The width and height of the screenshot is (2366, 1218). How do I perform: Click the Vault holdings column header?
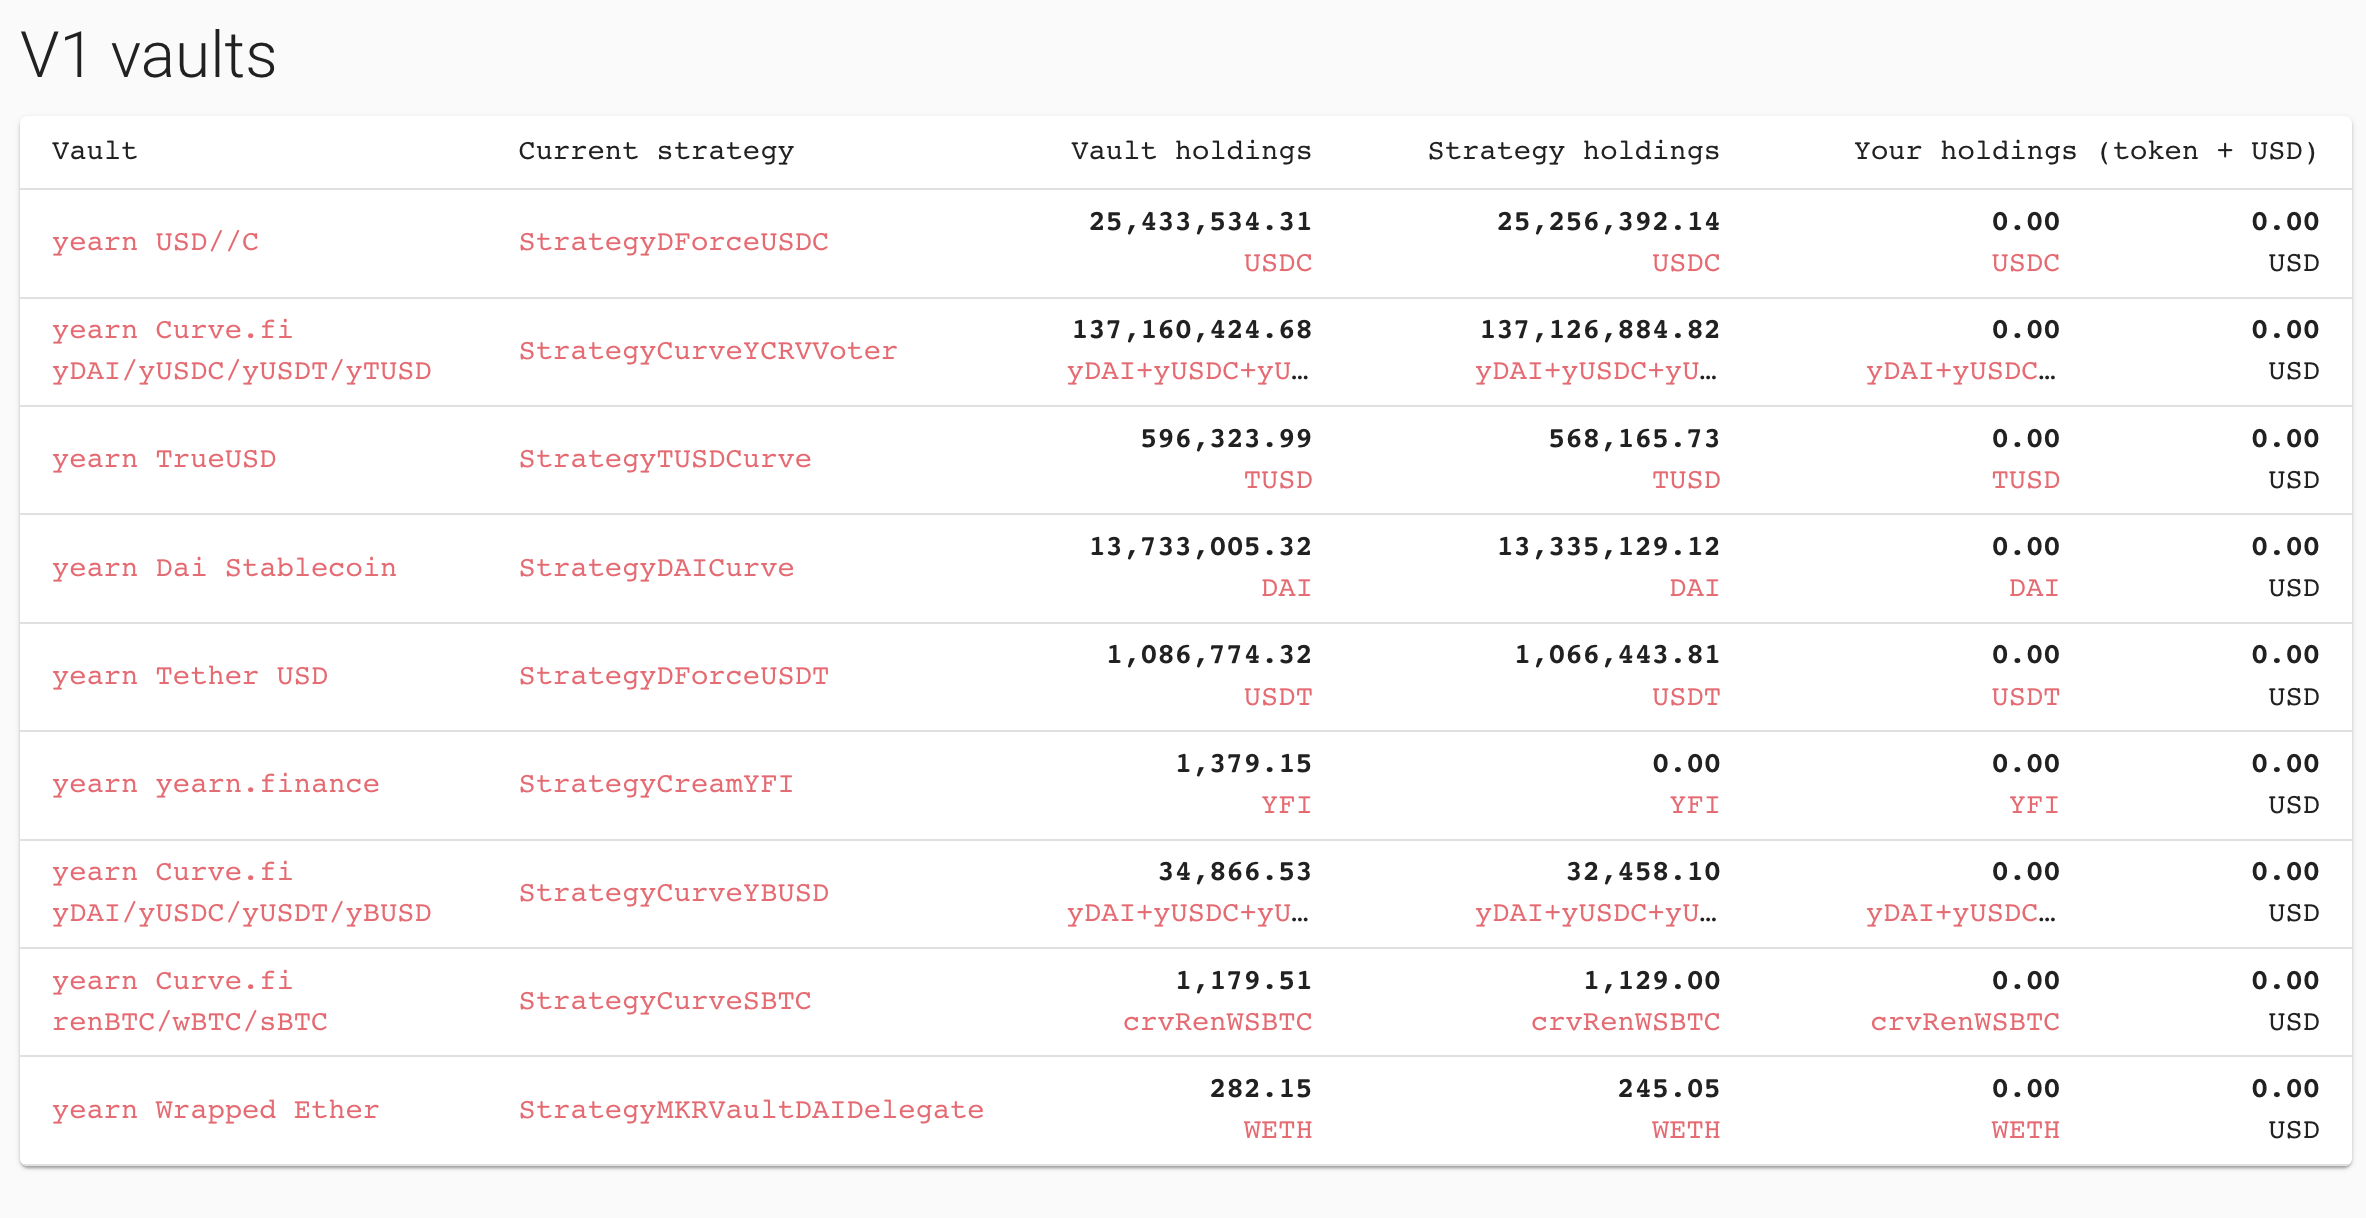[x=1191, y=151]
